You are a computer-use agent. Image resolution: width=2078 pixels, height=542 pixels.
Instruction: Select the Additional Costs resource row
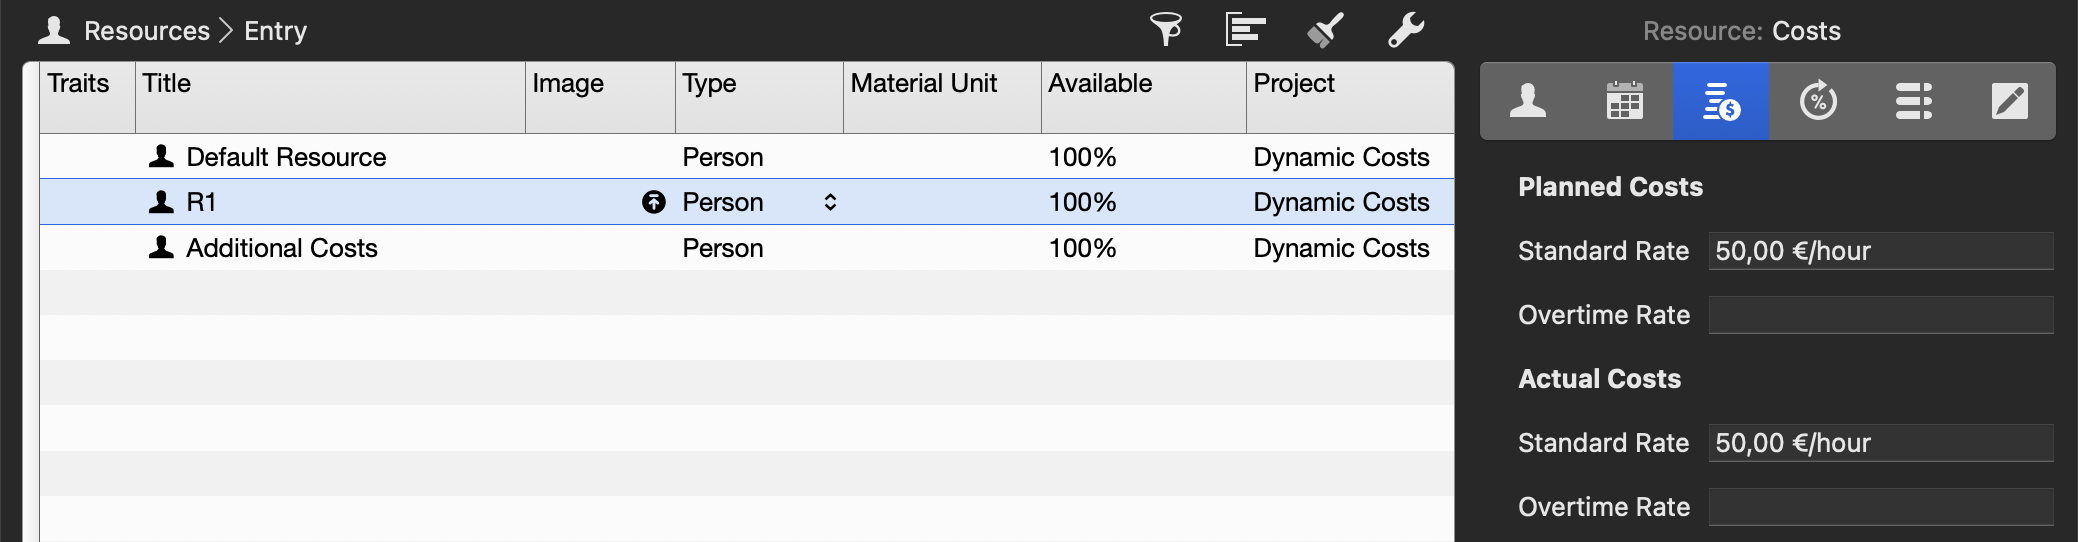click(x=282, y=248)
